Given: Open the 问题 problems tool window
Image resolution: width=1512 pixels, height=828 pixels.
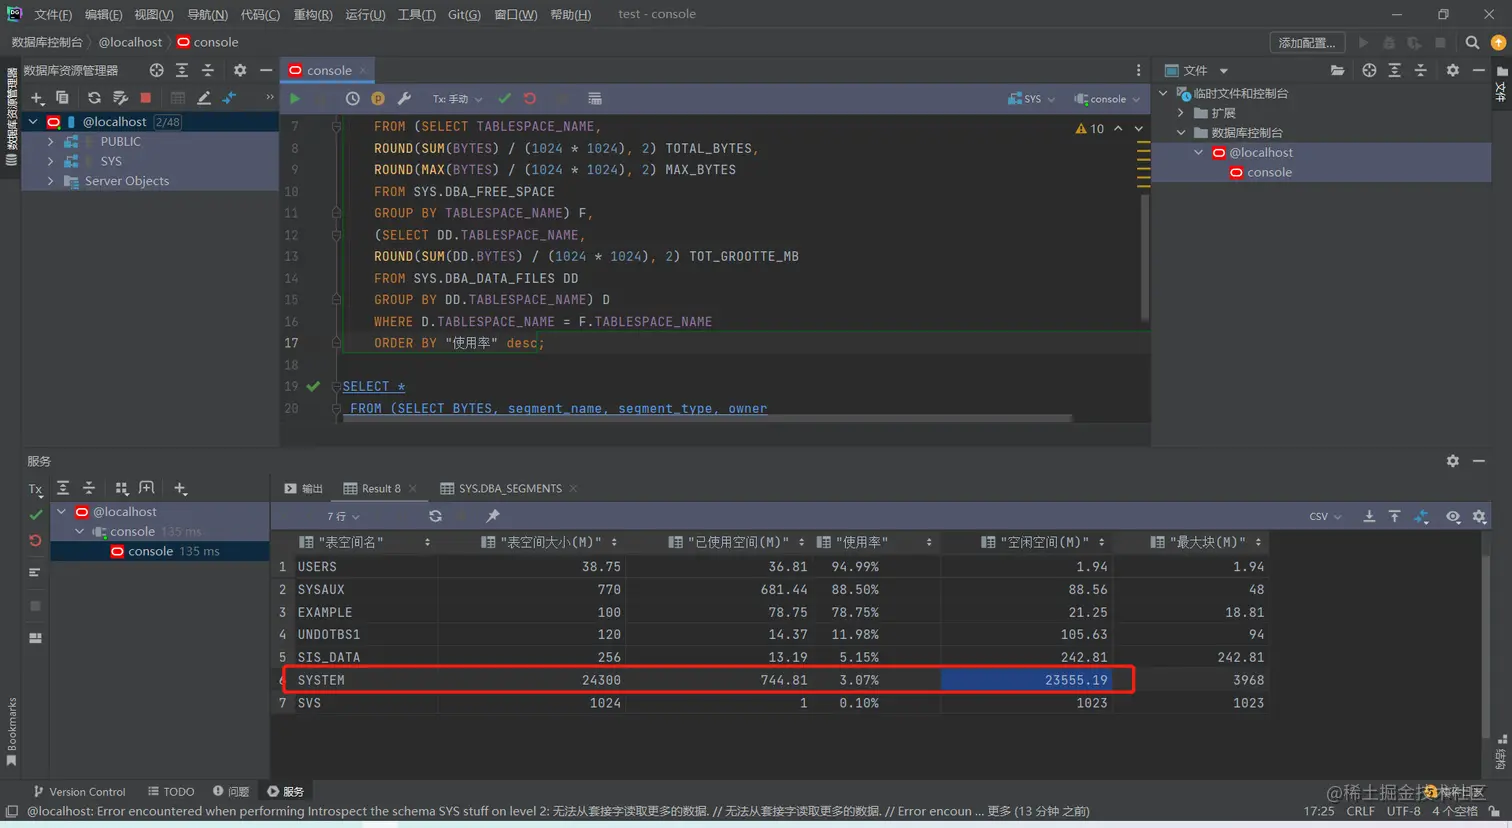Looking at the screenshot, I should (x=231, y=792).
